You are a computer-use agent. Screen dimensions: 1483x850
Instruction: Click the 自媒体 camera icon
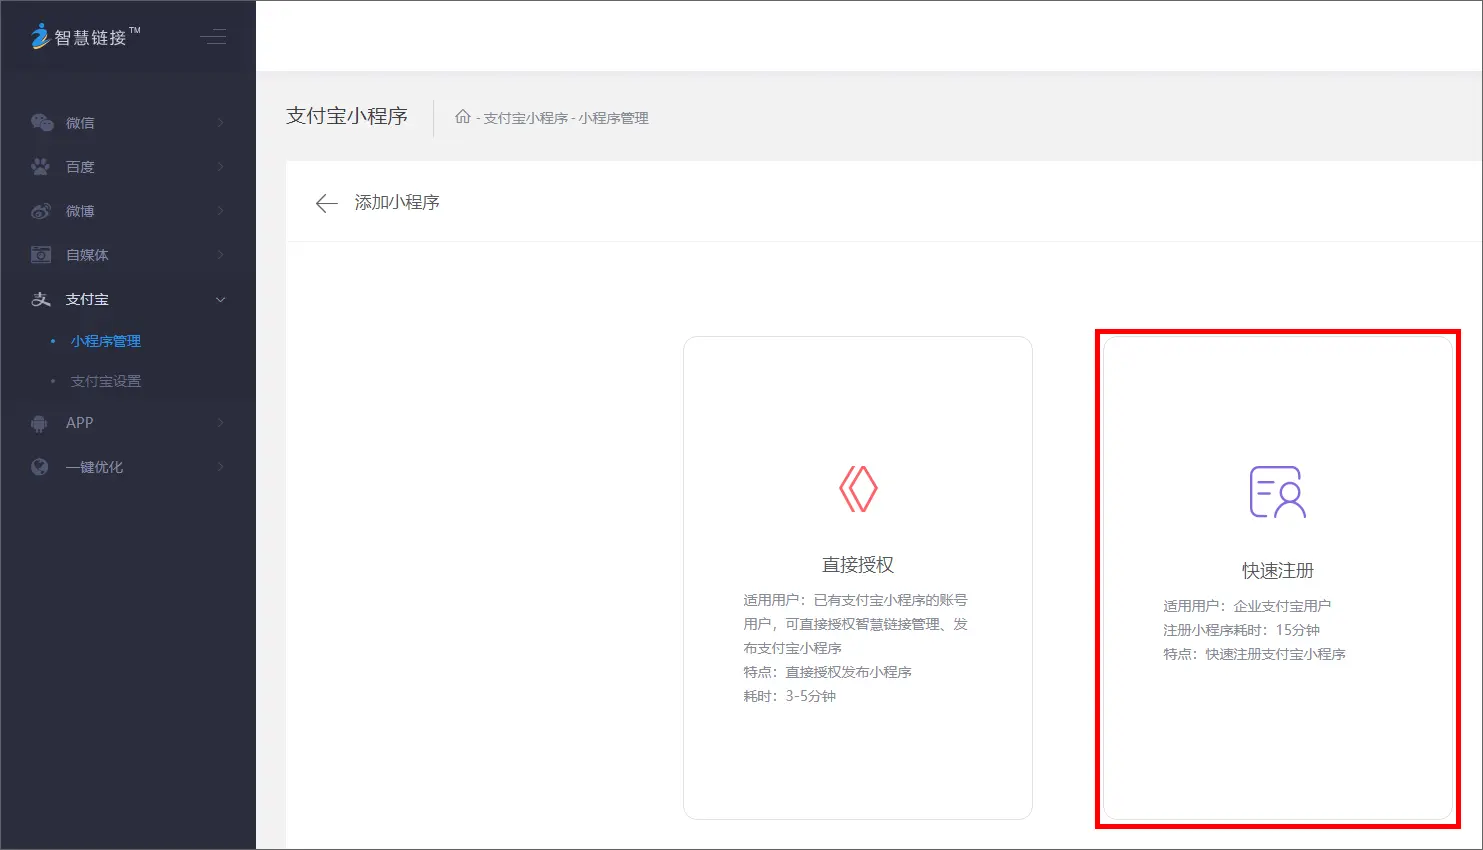click(x=41, y=255)
